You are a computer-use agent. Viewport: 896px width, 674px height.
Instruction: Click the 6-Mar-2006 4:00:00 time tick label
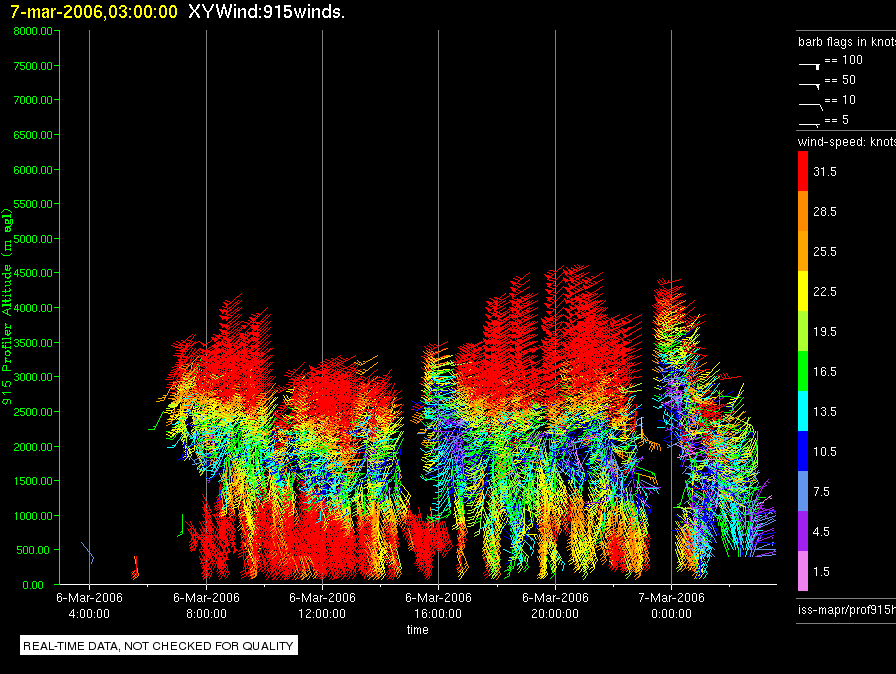click(x=89, y=605)
